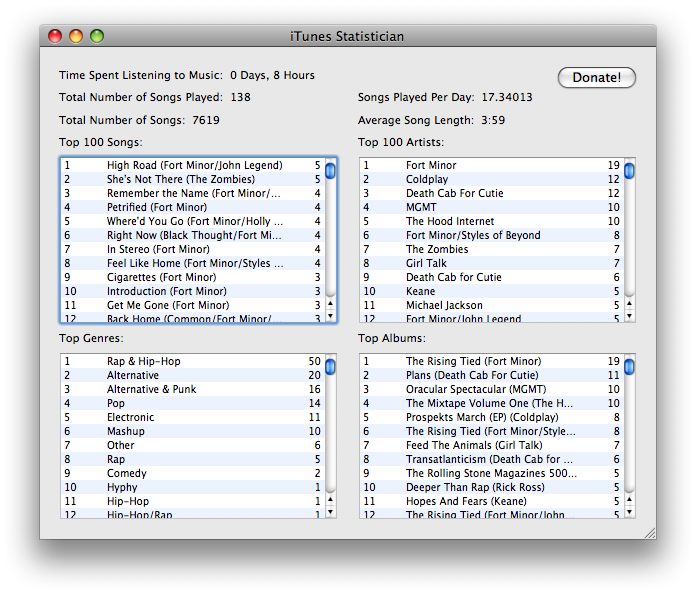Click the Donate! button

597,78
